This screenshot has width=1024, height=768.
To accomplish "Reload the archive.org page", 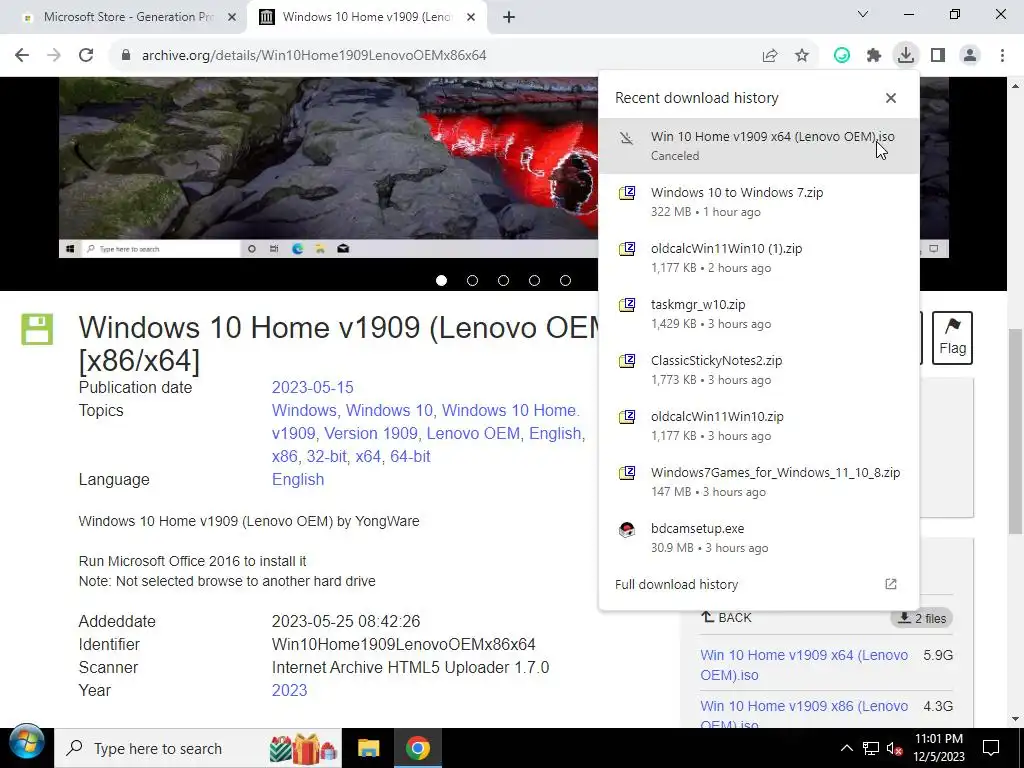I will point(86,56).
